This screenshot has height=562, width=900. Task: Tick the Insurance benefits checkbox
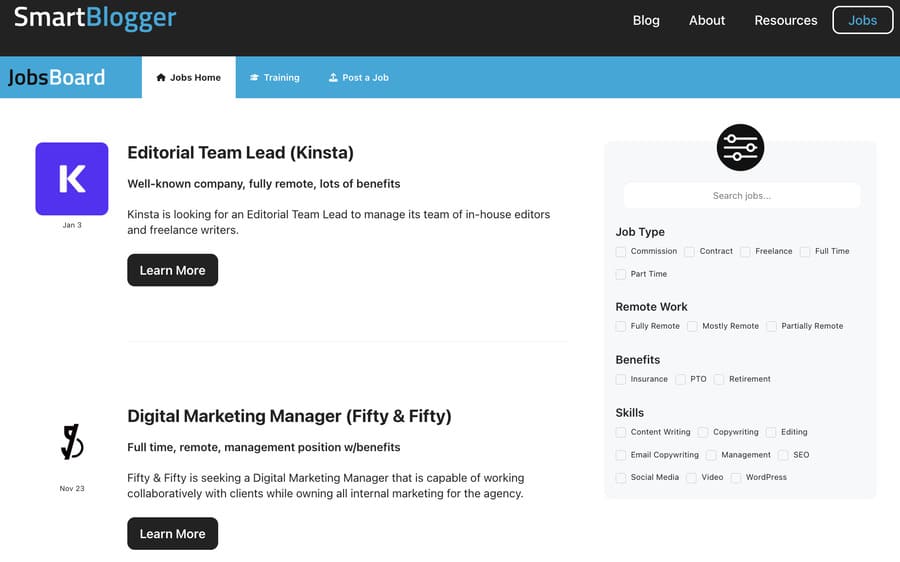click(621, 380)
